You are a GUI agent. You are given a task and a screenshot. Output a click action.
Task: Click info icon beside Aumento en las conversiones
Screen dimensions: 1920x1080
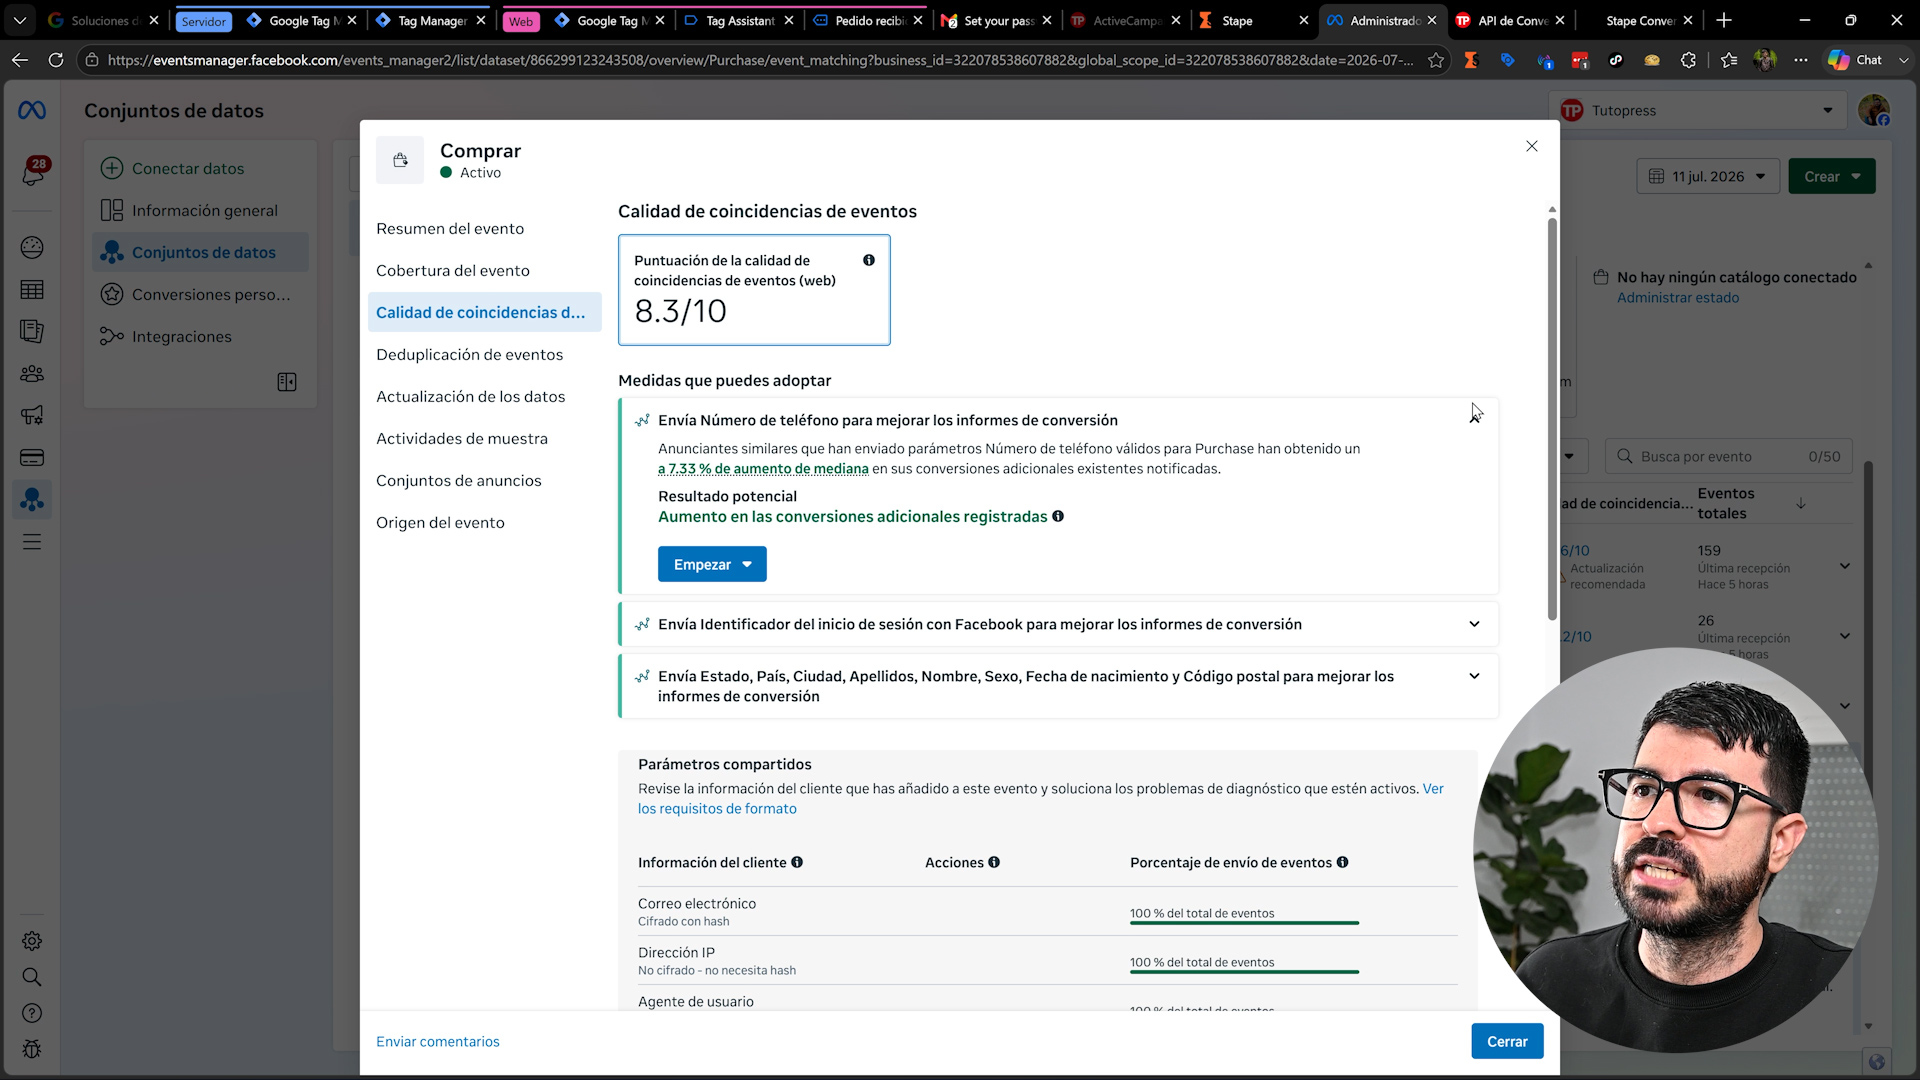[1058, 516]
